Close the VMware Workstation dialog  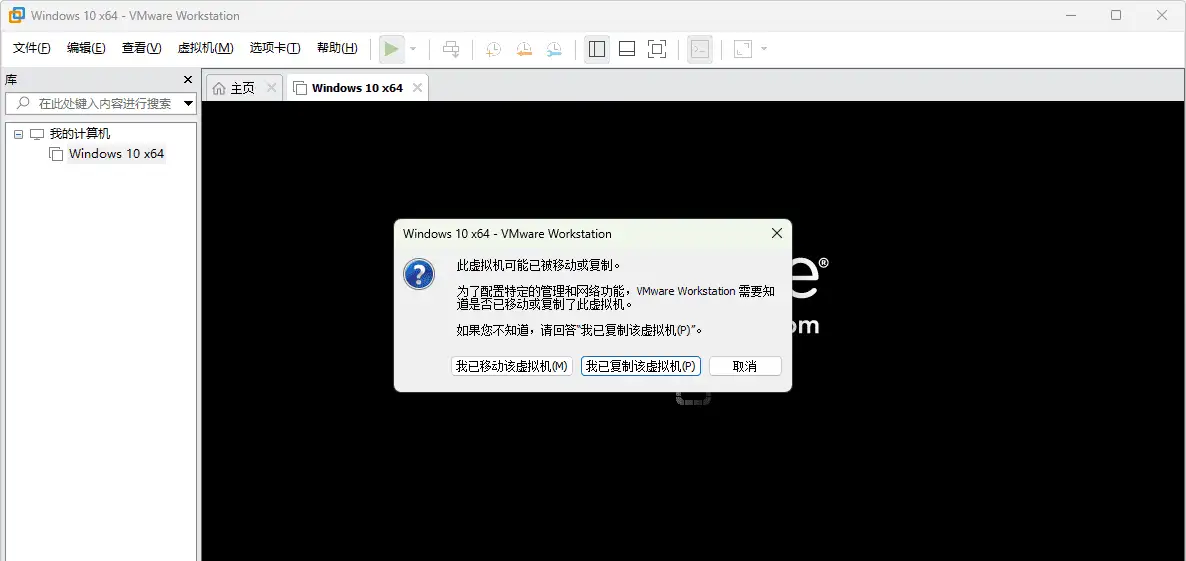(776, 234)
